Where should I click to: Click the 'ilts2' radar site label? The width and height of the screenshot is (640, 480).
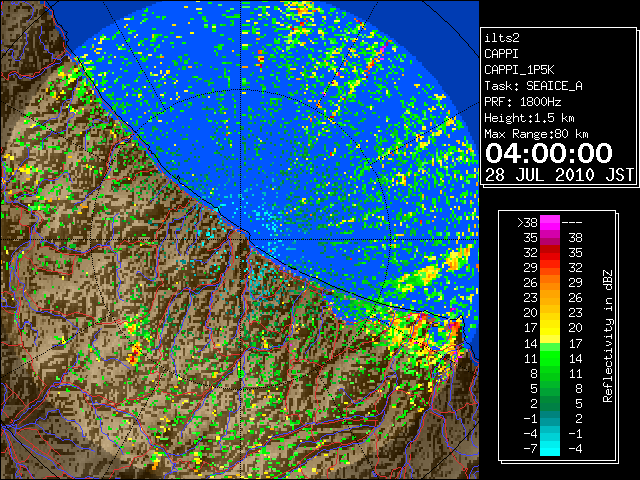pos(502,38)
